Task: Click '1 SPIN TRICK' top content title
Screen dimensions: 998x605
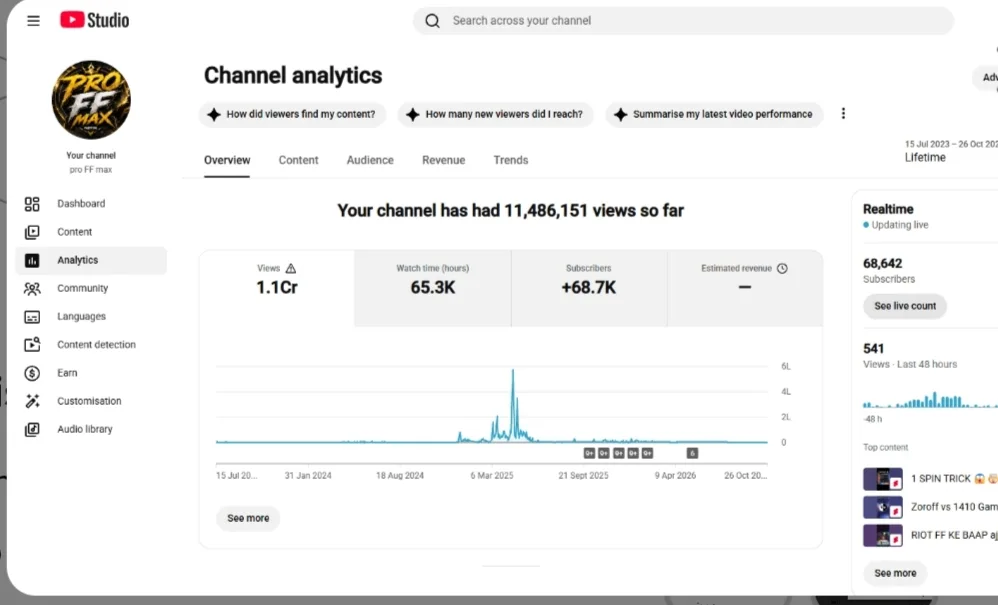Action: [953, 478]
